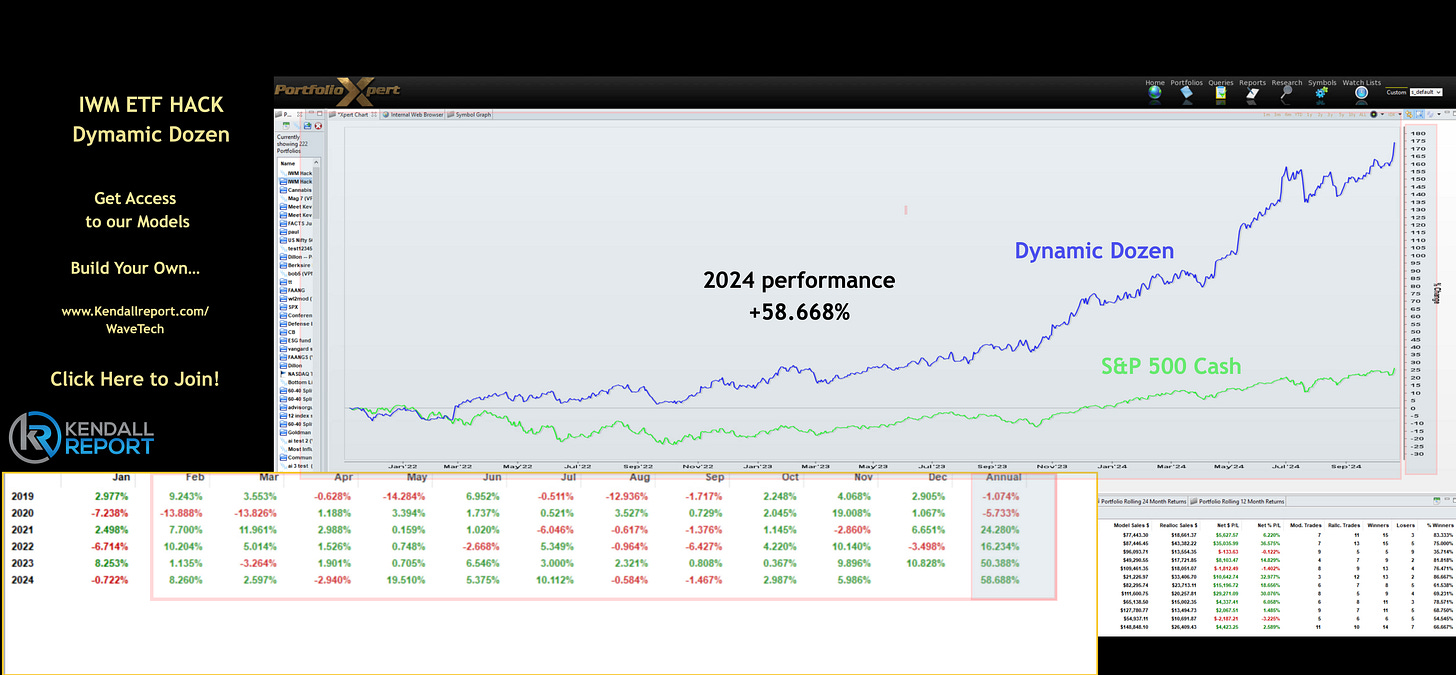
Task: Select the FAANG portfolio entry
Action: [x=297, y=290]
